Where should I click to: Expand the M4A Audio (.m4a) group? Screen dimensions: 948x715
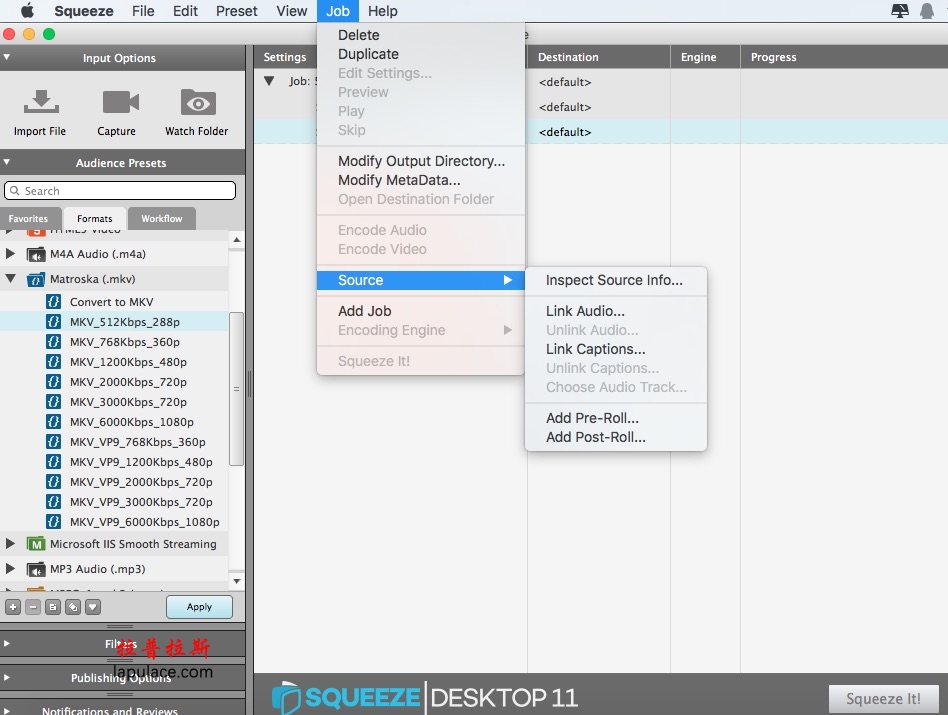pos(10,254)
